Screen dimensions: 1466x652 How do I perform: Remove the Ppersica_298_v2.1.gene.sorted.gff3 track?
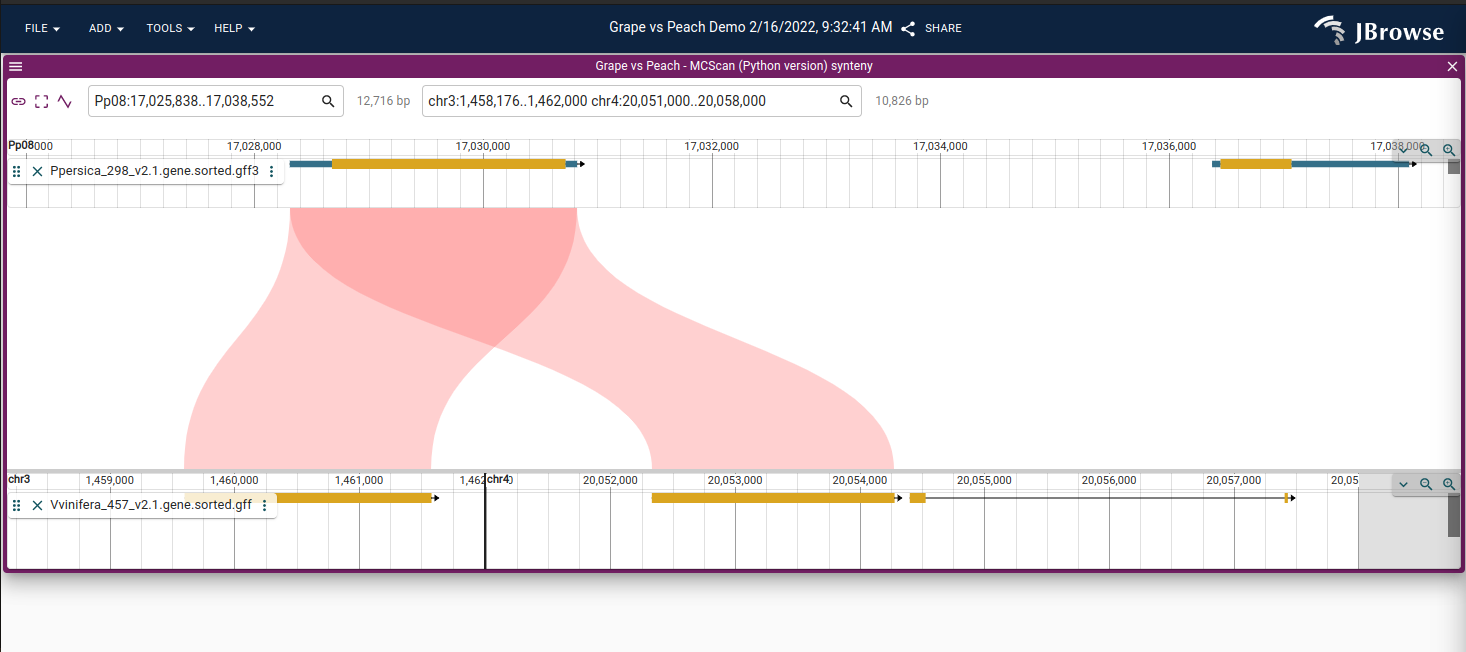(x=37, y=171)
